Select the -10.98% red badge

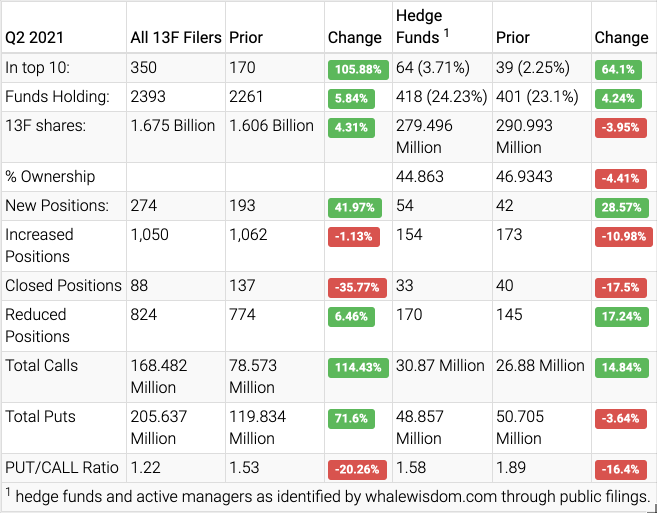pyautogui.click(x=622, y=236)
